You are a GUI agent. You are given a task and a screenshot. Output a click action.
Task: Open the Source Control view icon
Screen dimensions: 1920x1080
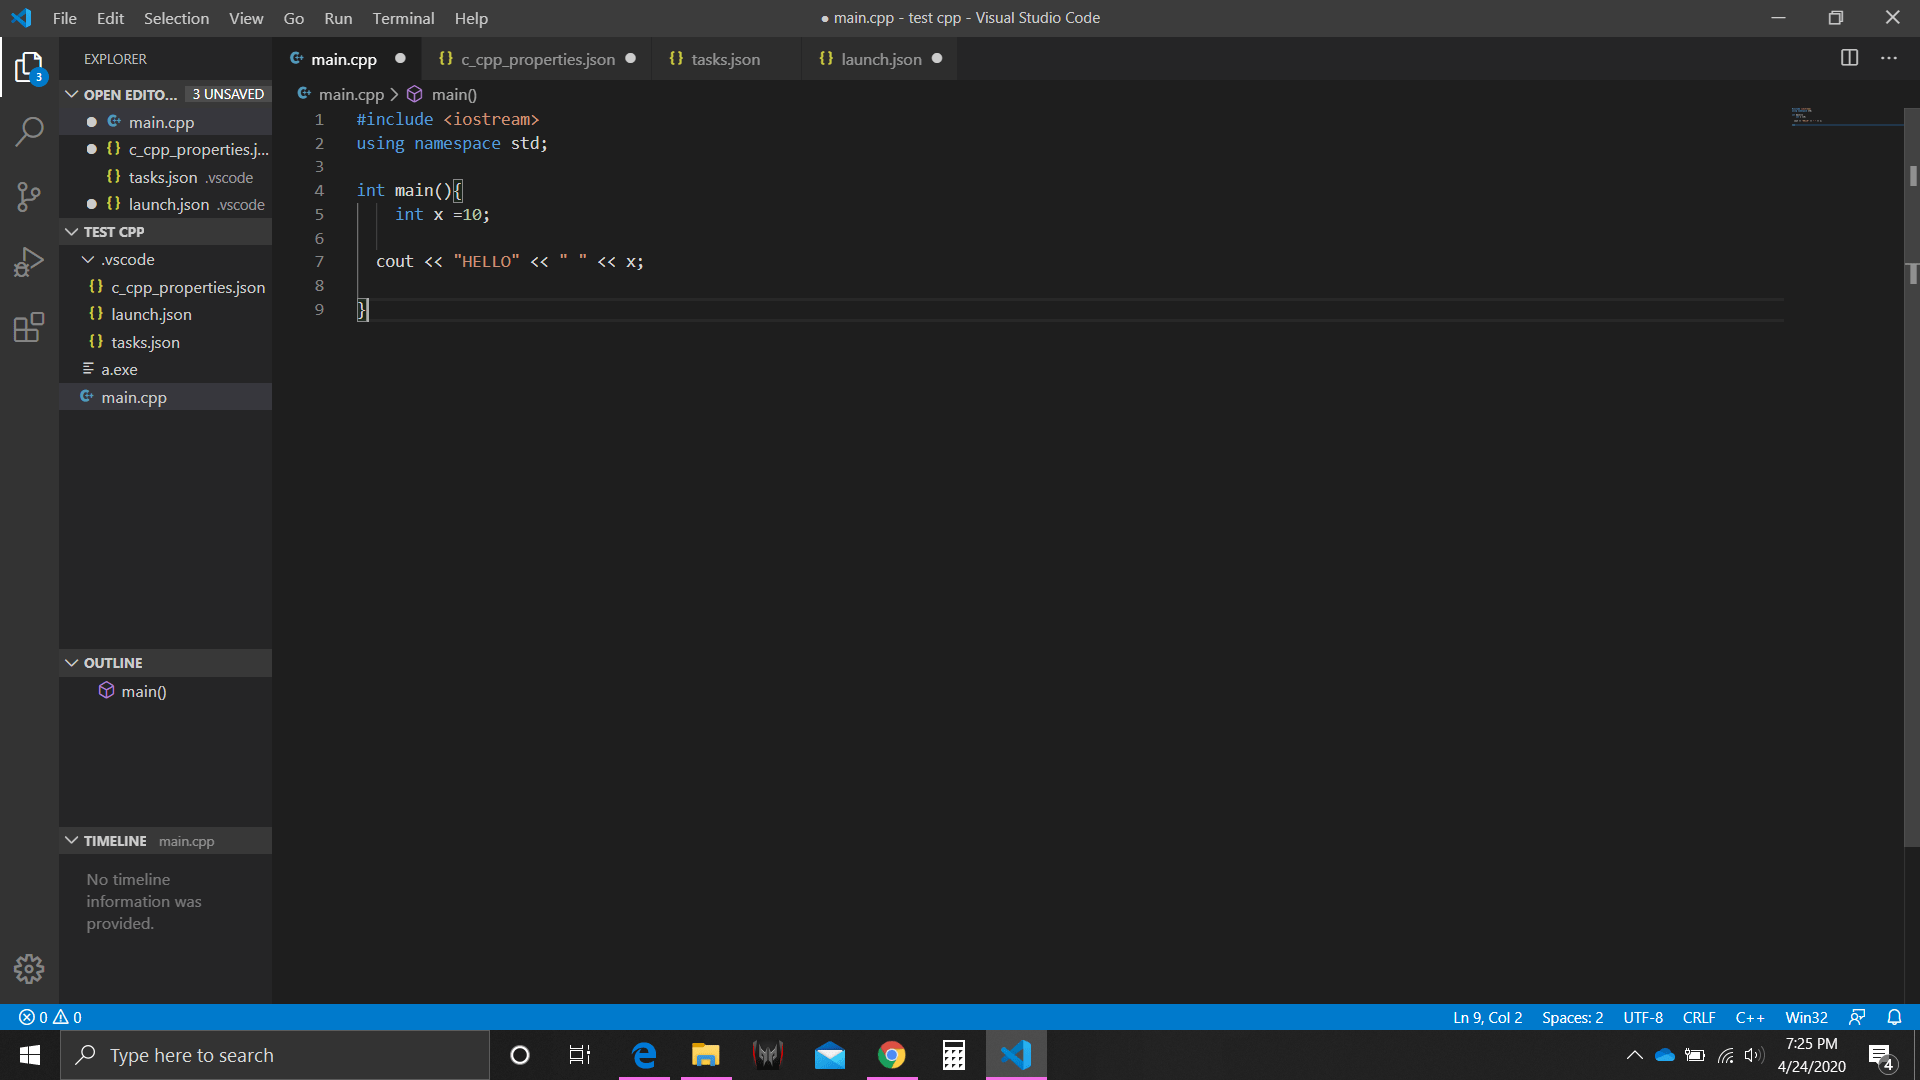click(29, 197)
